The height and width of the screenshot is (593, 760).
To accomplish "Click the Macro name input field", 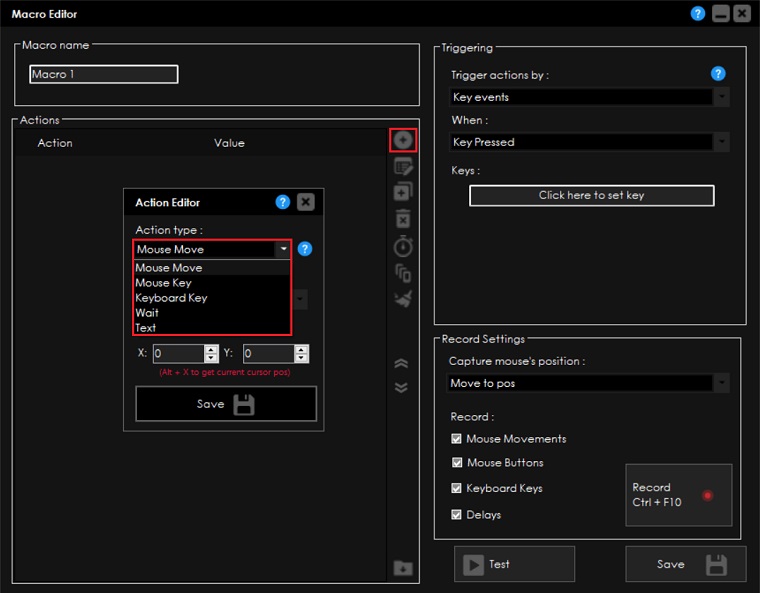I will [x=104, y=74].
